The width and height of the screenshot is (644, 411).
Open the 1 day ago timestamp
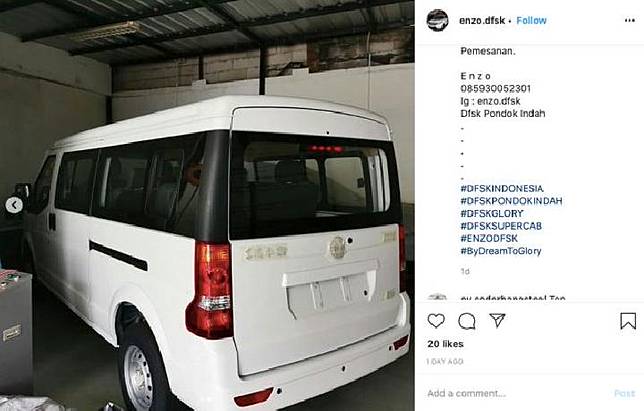click(445, 362)
